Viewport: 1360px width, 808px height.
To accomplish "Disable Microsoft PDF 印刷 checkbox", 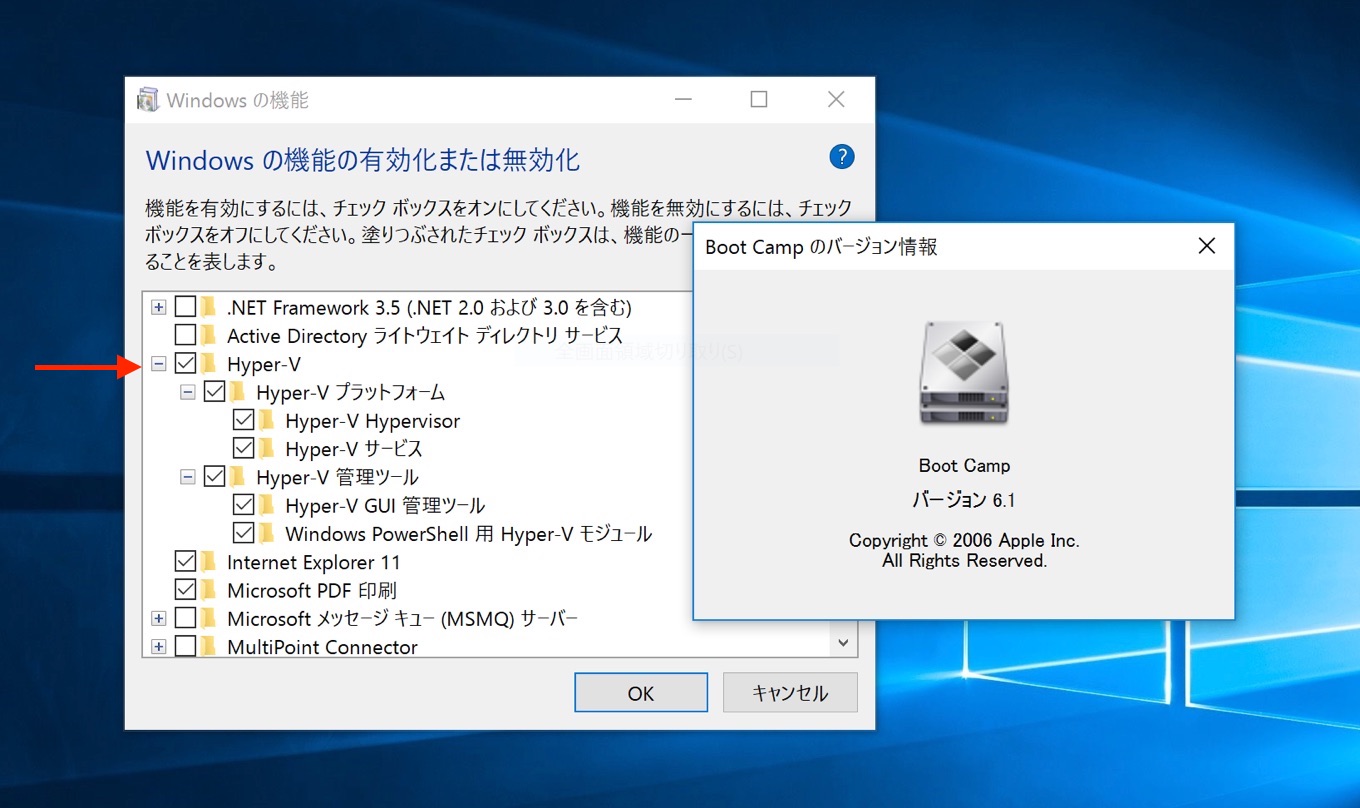I will click(185, 589).
